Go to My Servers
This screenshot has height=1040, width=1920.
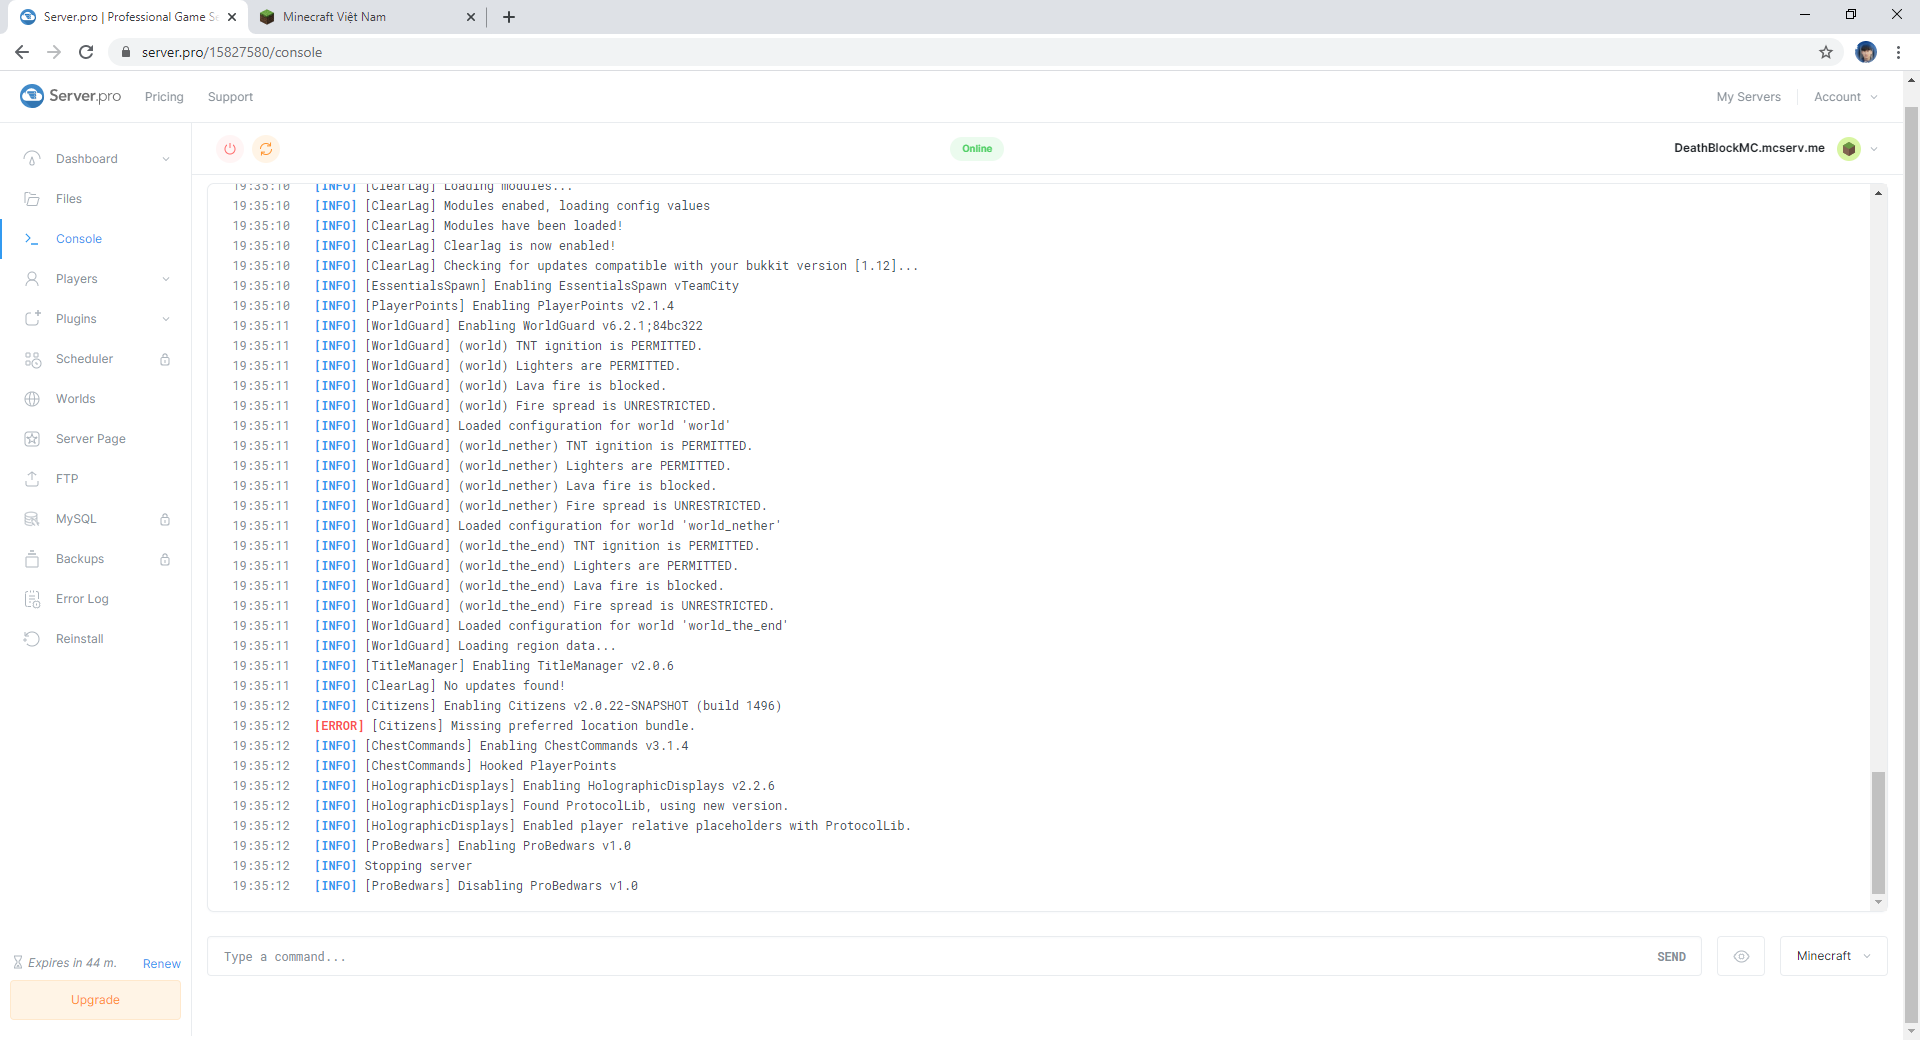(1749, 97)
